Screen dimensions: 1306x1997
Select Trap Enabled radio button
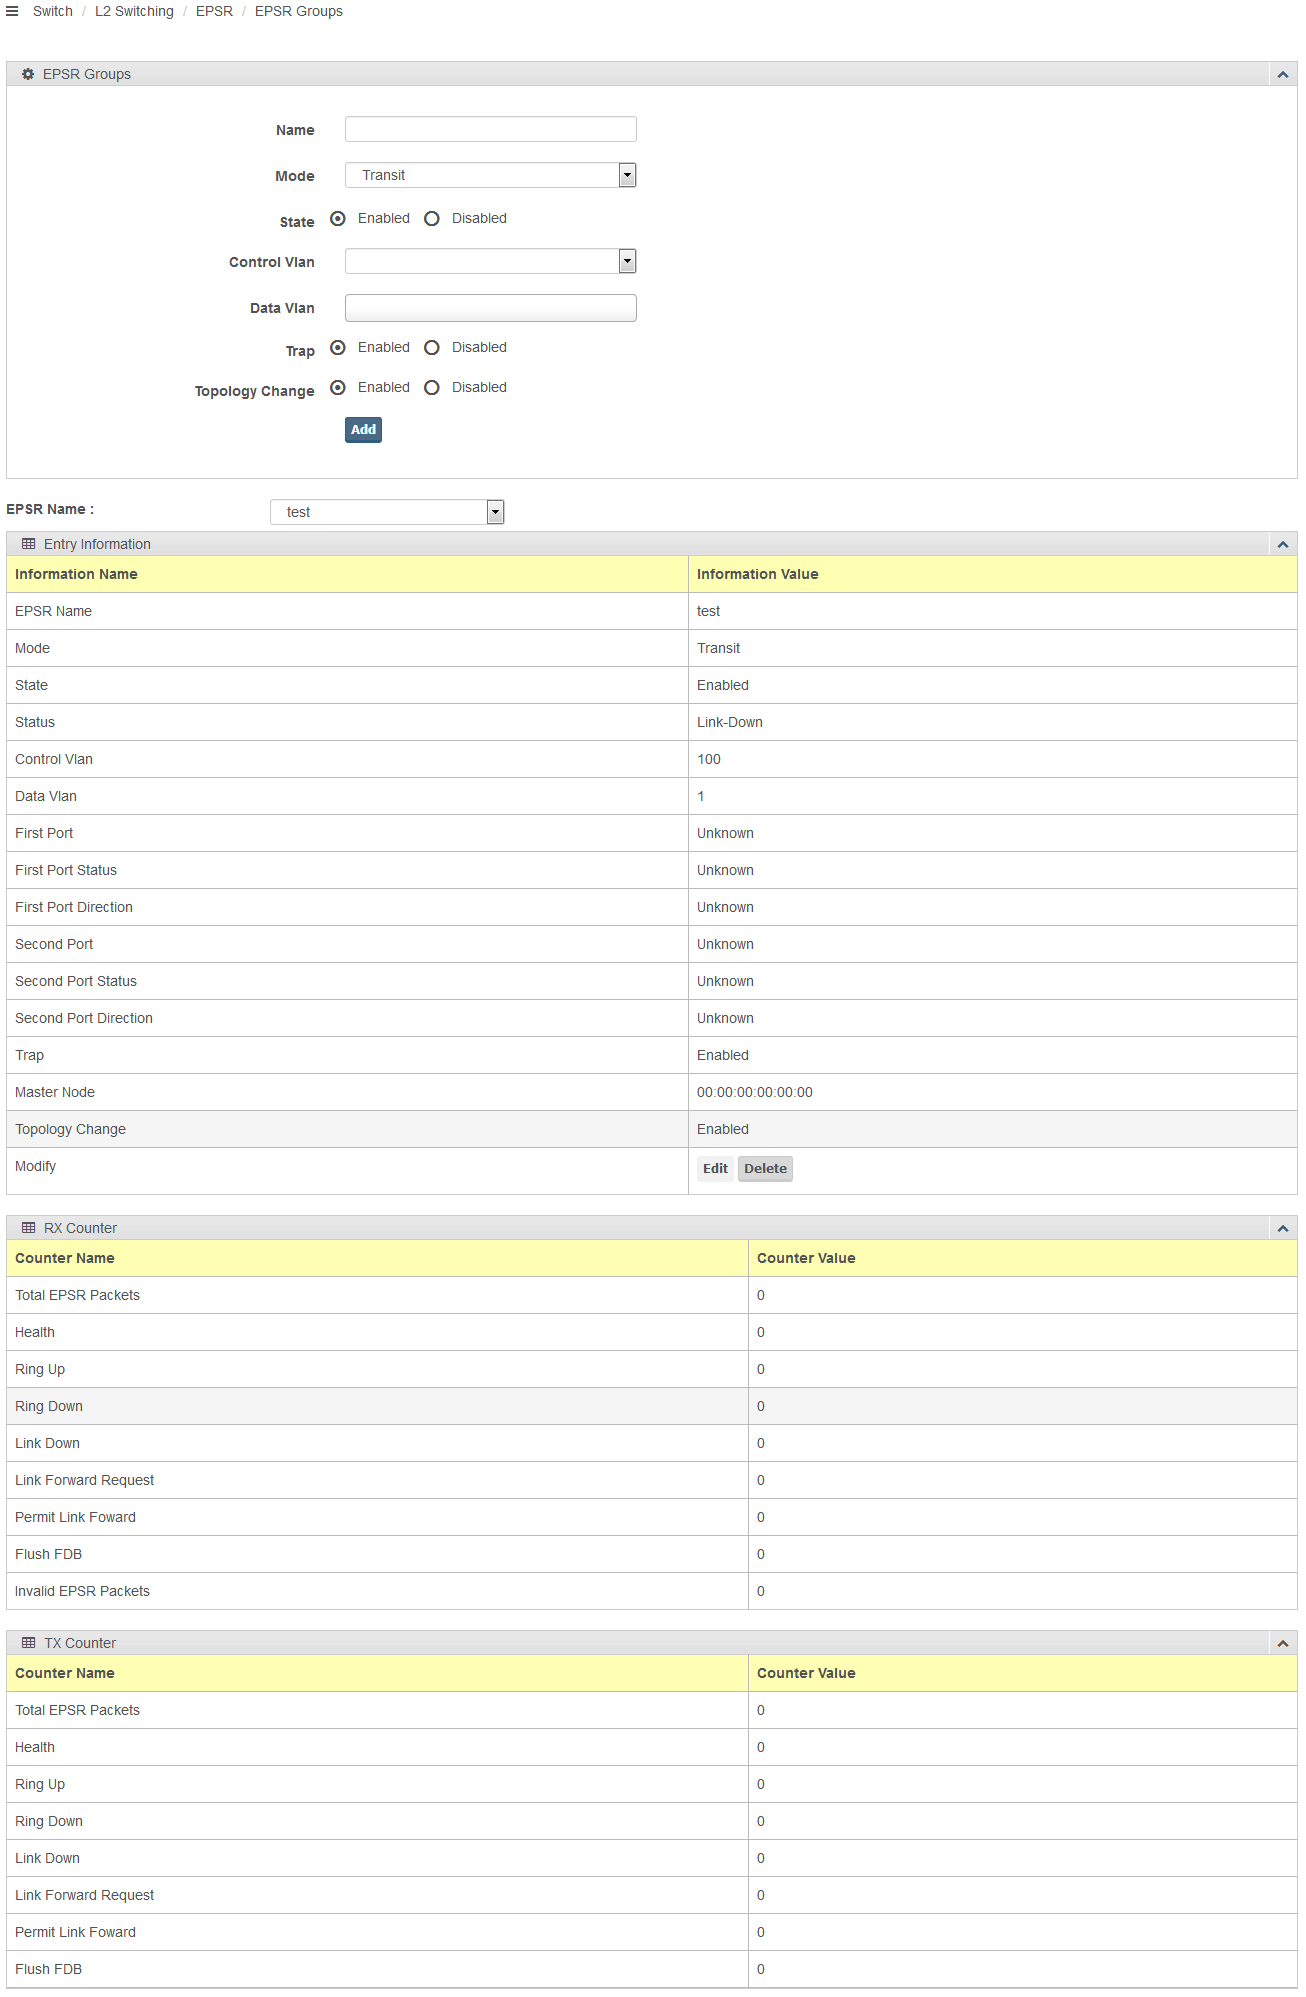tap(338, 347)
